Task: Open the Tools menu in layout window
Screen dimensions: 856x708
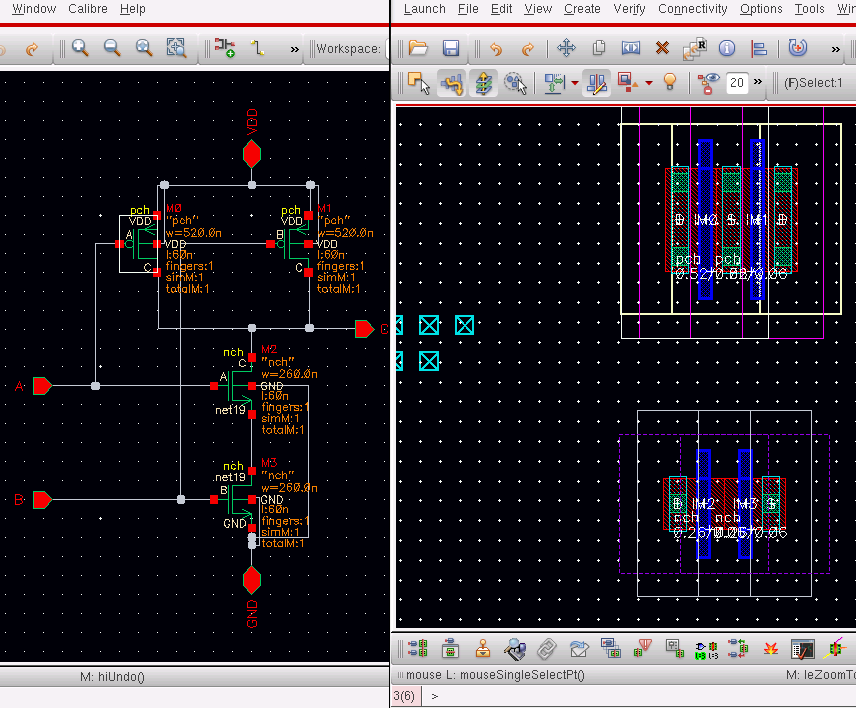Action: coord(809,9)
